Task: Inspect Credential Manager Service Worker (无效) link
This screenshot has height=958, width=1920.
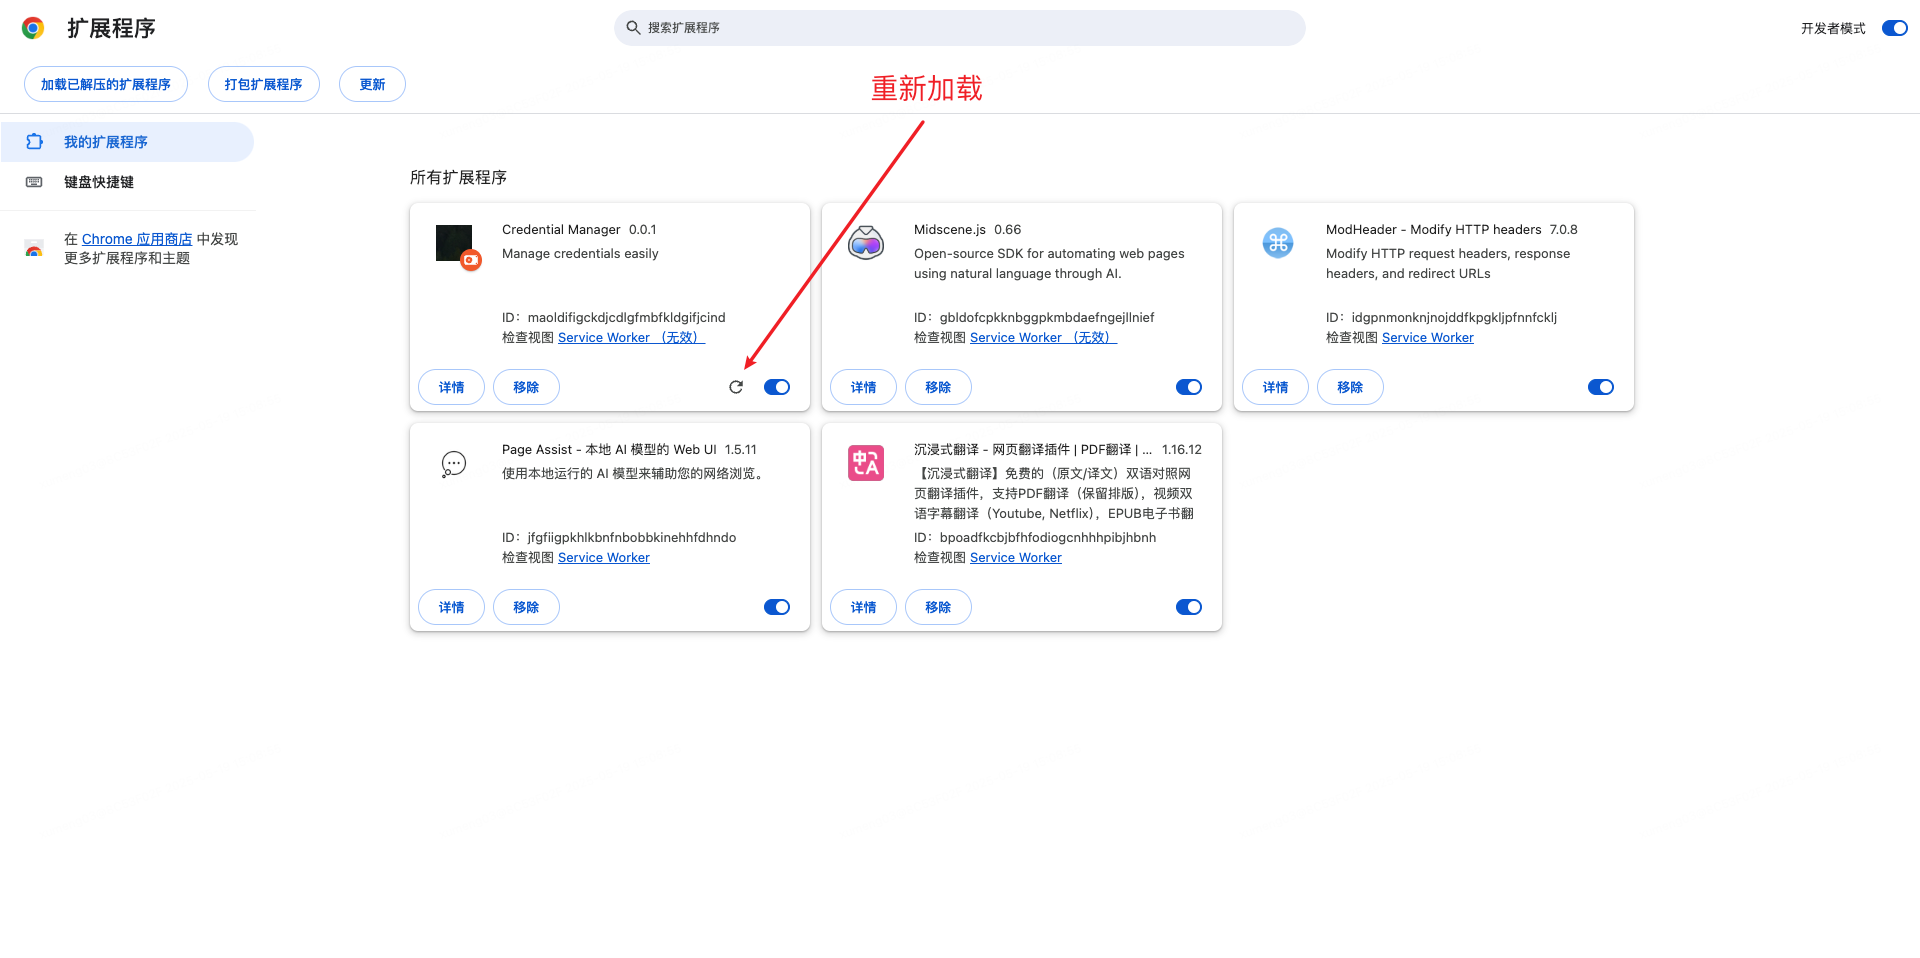Action: click(631, 337)
